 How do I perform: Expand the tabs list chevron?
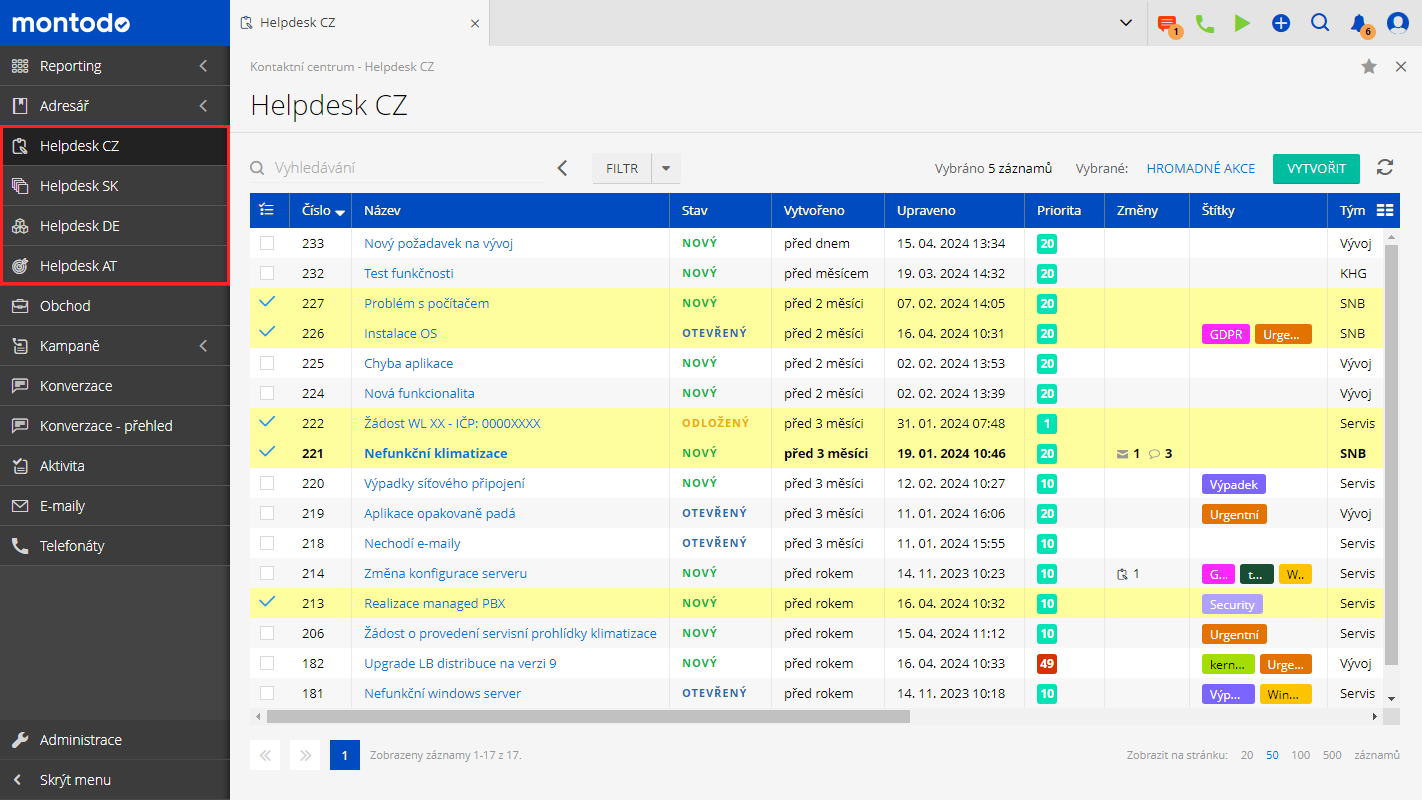point(1126,23)
